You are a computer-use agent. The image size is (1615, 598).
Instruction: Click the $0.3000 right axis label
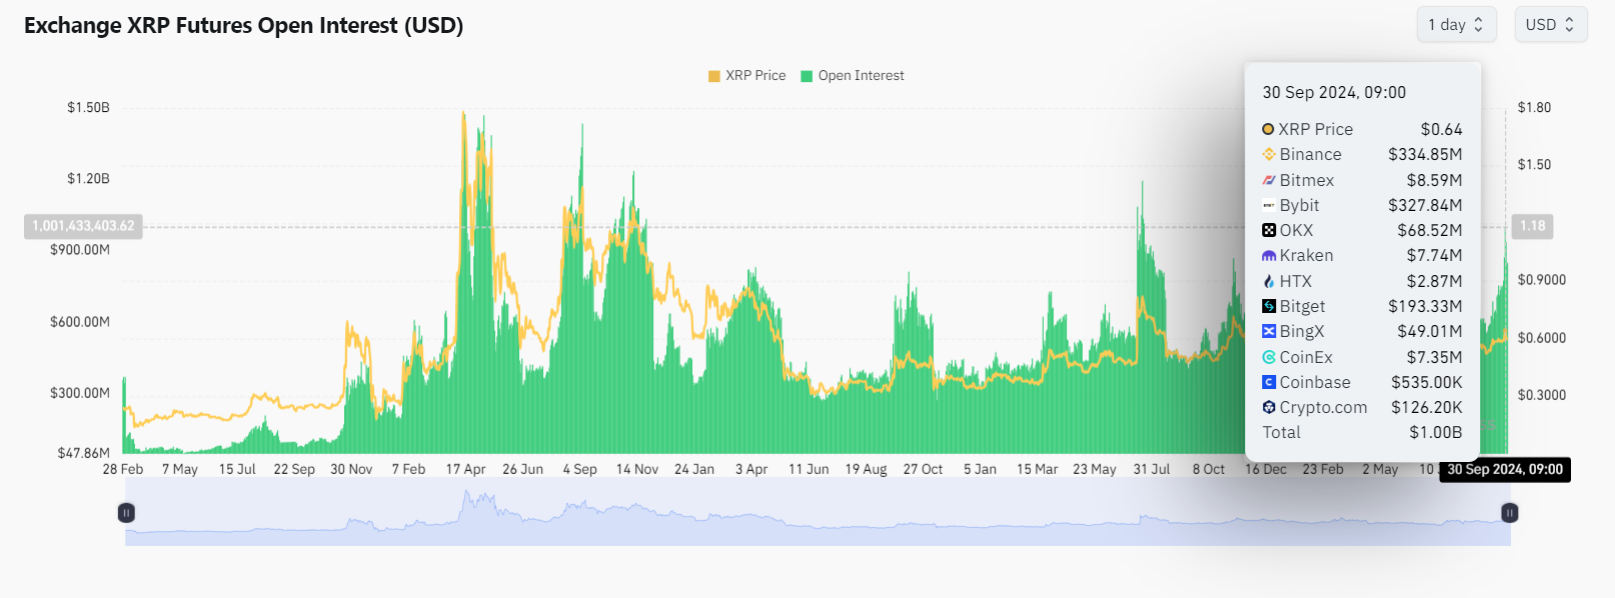point(1542,395)
